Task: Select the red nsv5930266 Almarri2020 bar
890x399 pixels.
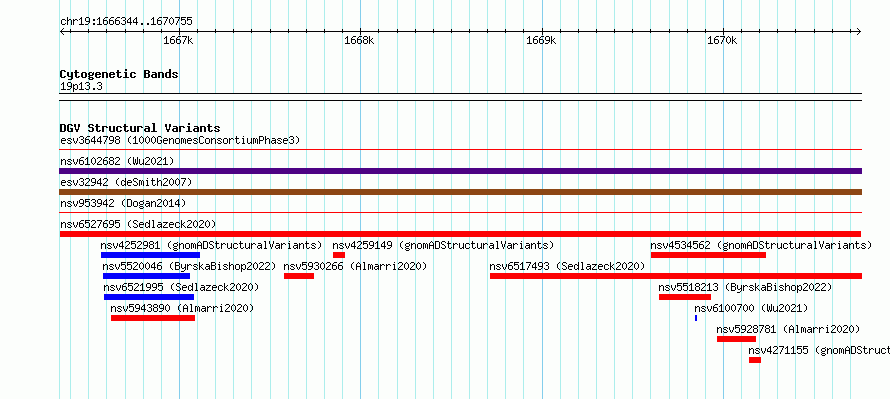Action: [299, 276]
